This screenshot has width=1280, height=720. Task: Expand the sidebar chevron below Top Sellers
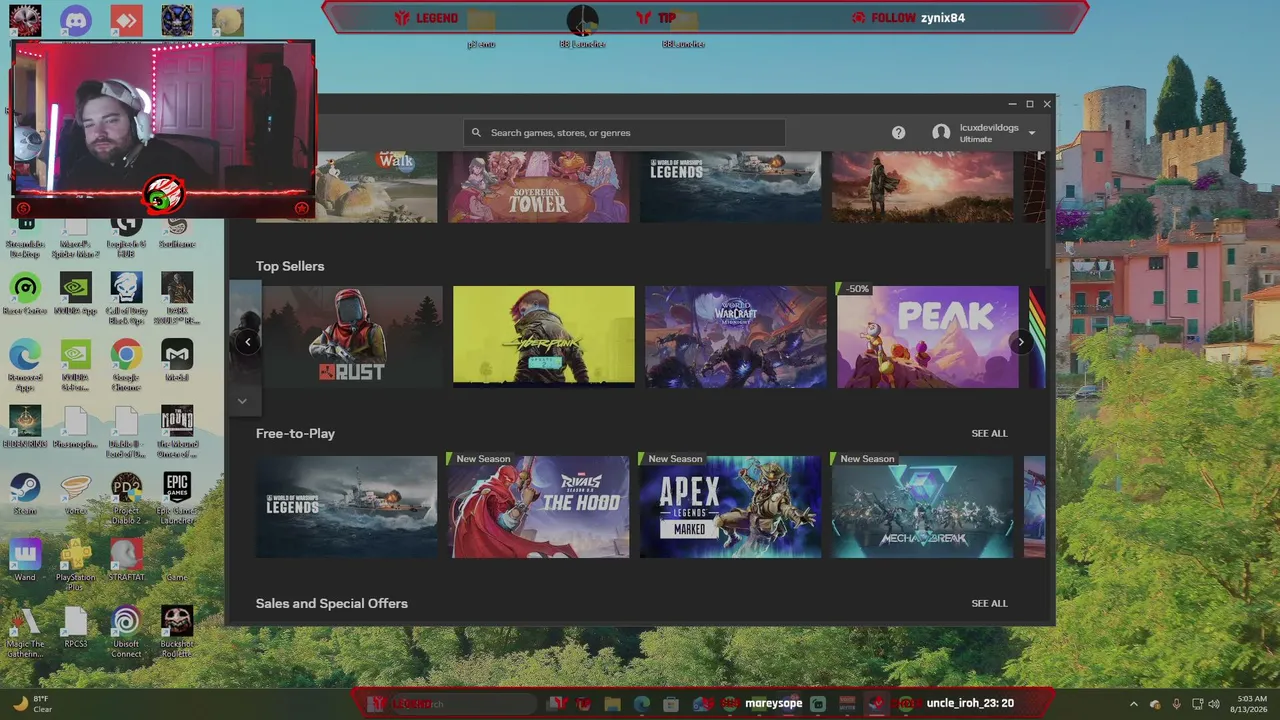tap(242, 401)
